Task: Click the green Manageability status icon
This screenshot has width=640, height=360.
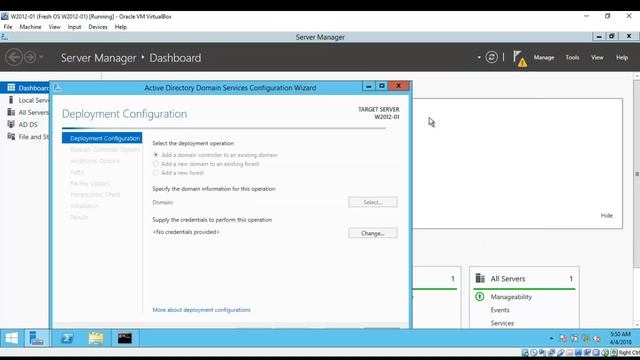Action: (x=480, y=297)
